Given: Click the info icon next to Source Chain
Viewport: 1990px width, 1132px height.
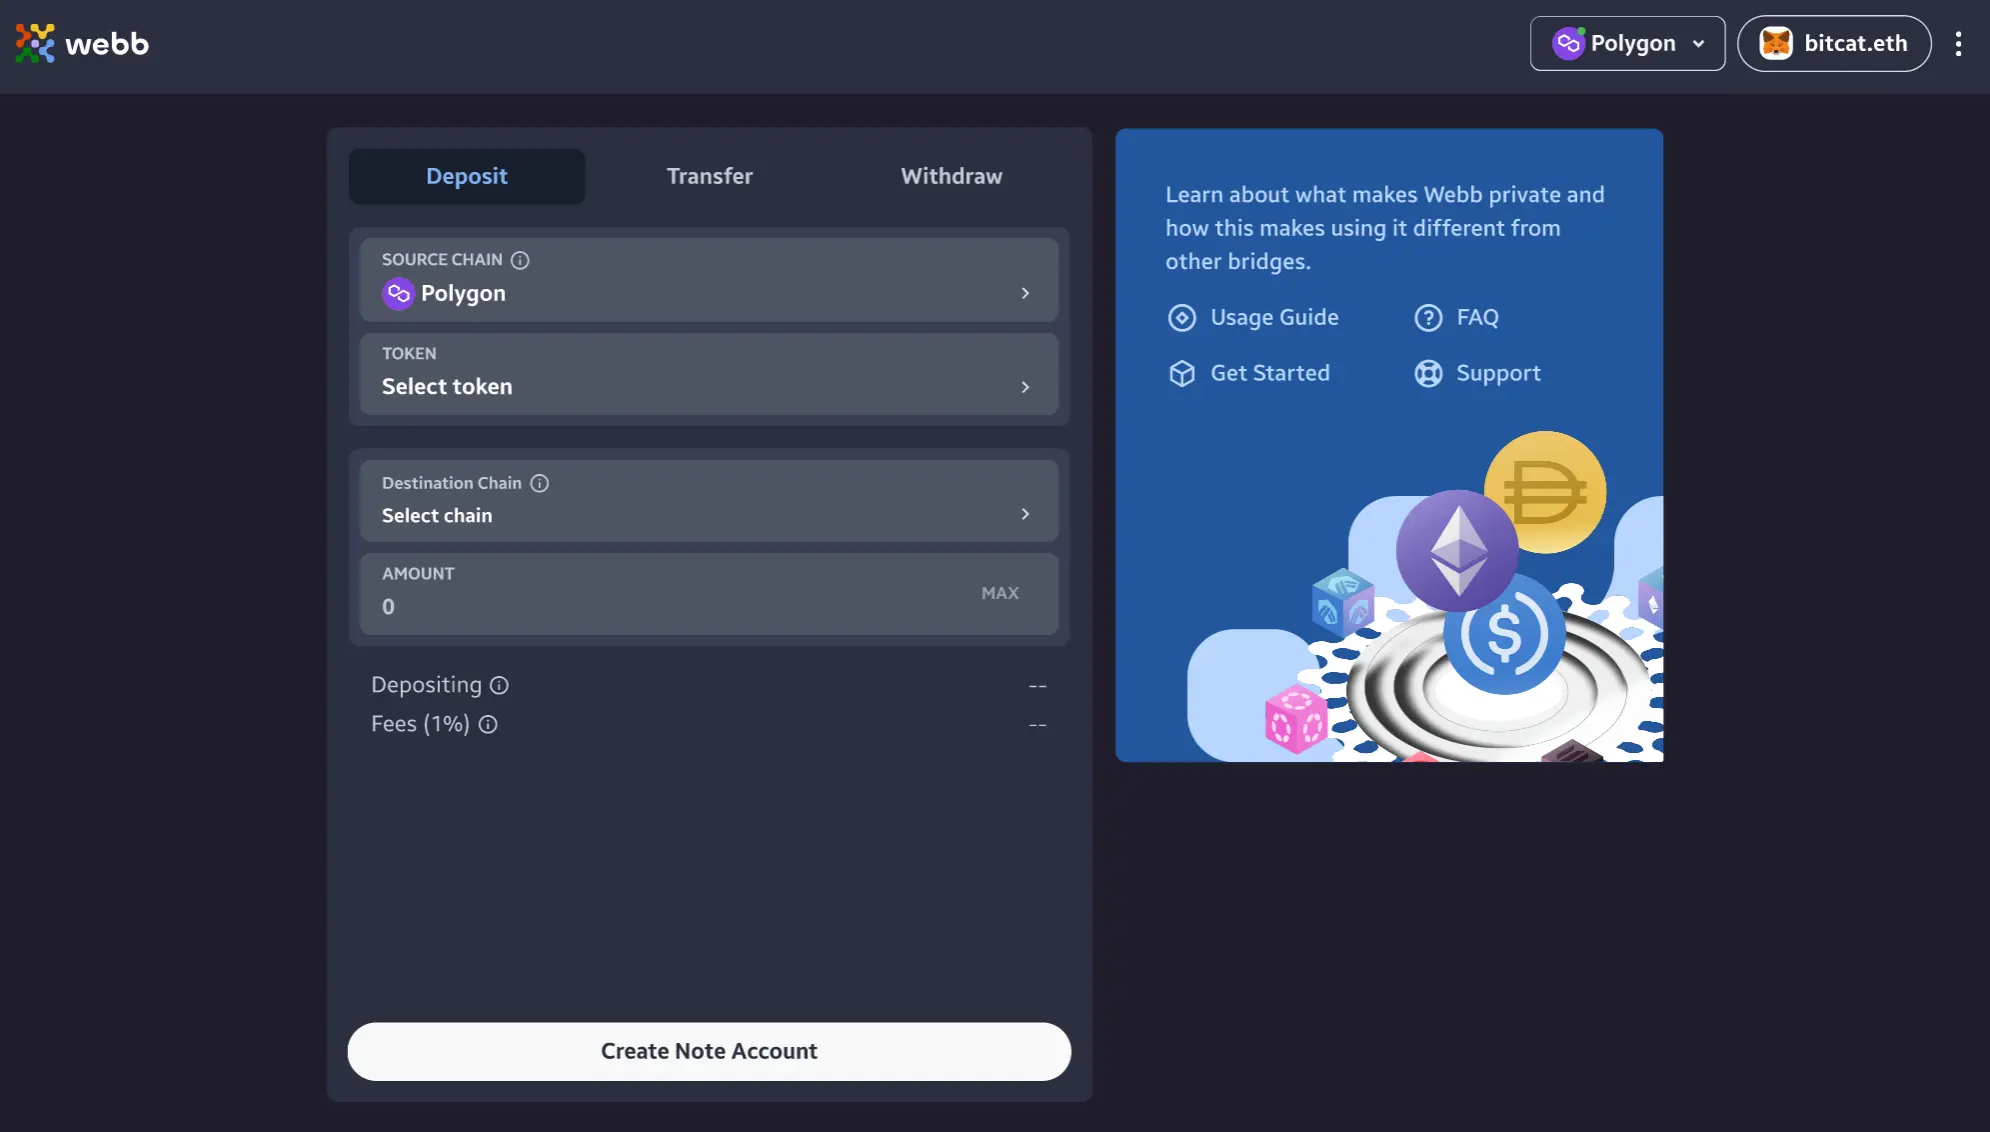Looking at the screenshot, I should pyautogui.click(x=519, y=260).
